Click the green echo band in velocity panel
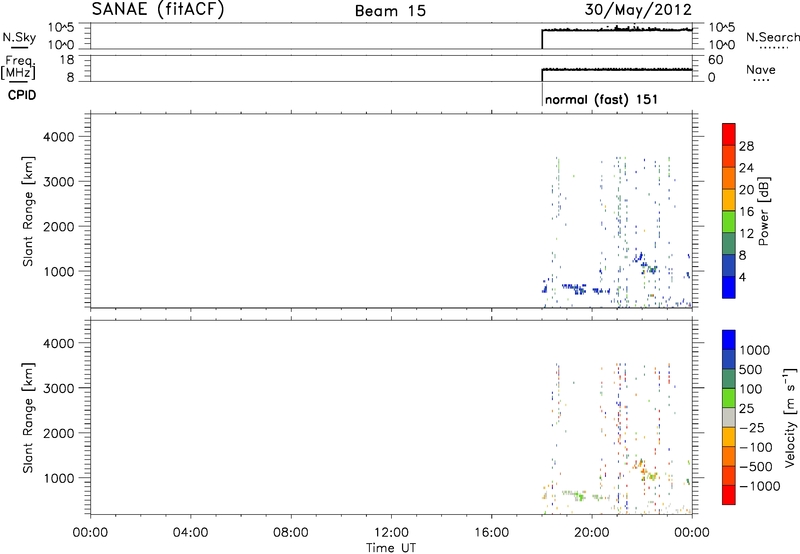 click(x=574, y=494)
